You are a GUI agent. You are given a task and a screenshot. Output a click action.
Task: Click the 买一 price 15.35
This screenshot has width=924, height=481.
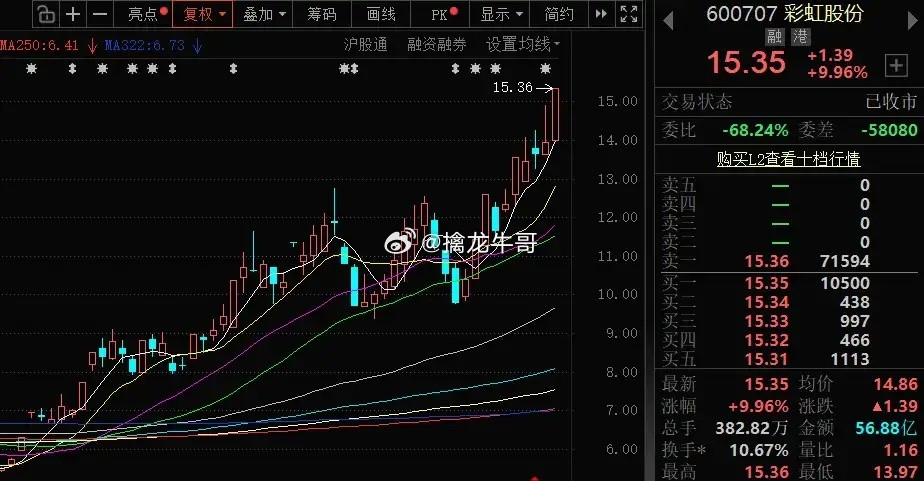point(766,283)
